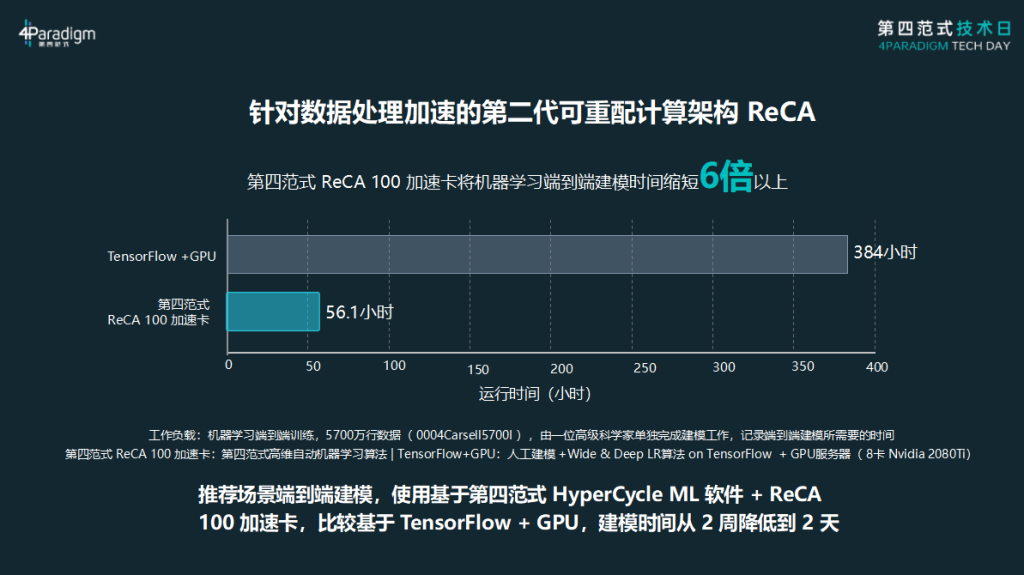Click the large '6倍' highlighted text
This screenshot has width=1024, height=575.
coord(726,176)
